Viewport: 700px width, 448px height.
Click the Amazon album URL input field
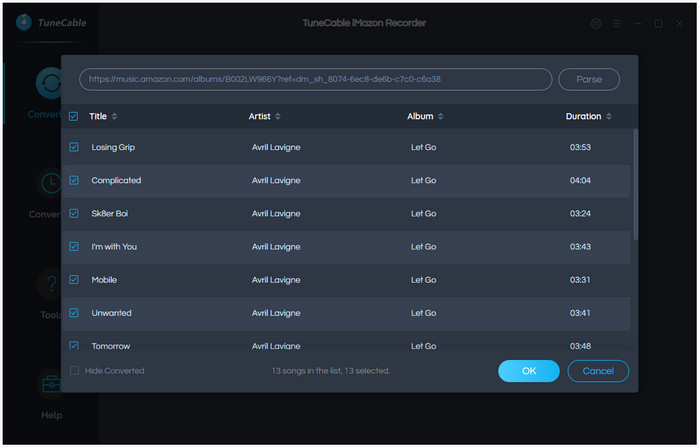tap(316, 79)
